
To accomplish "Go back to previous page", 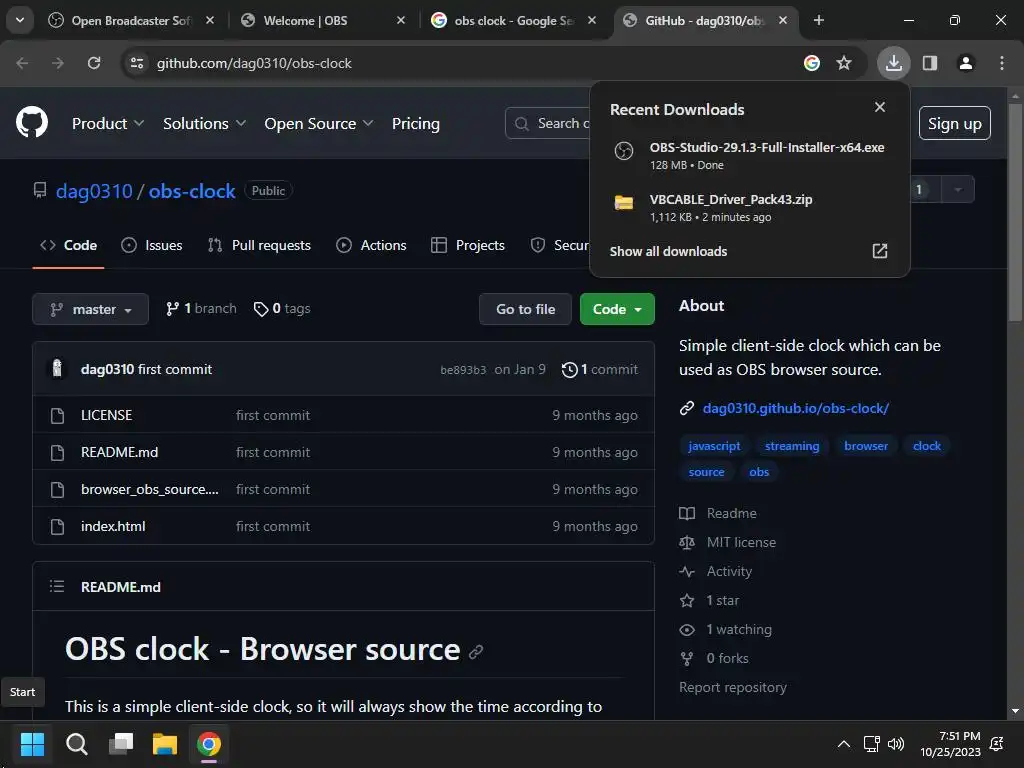I will pos(22,63).
